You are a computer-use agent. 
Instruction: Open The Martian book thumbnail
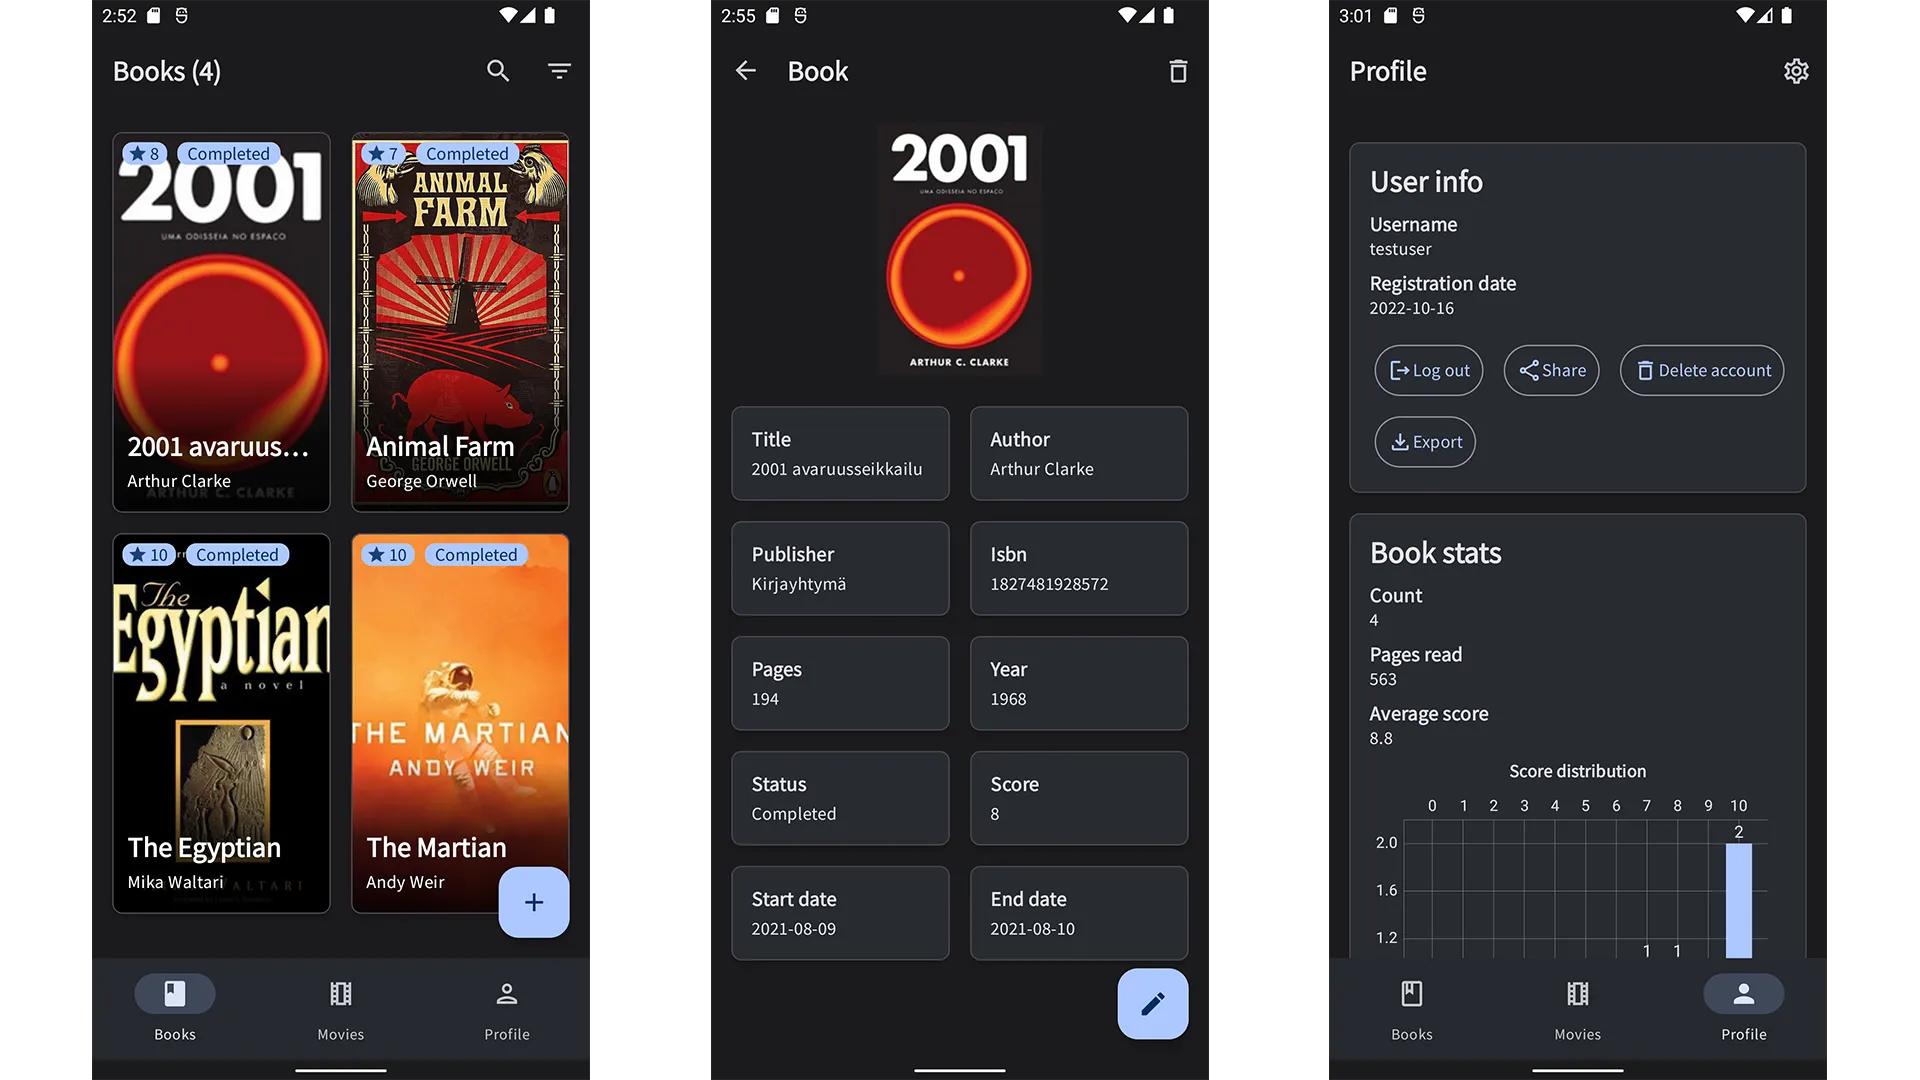tap(460, 723)
